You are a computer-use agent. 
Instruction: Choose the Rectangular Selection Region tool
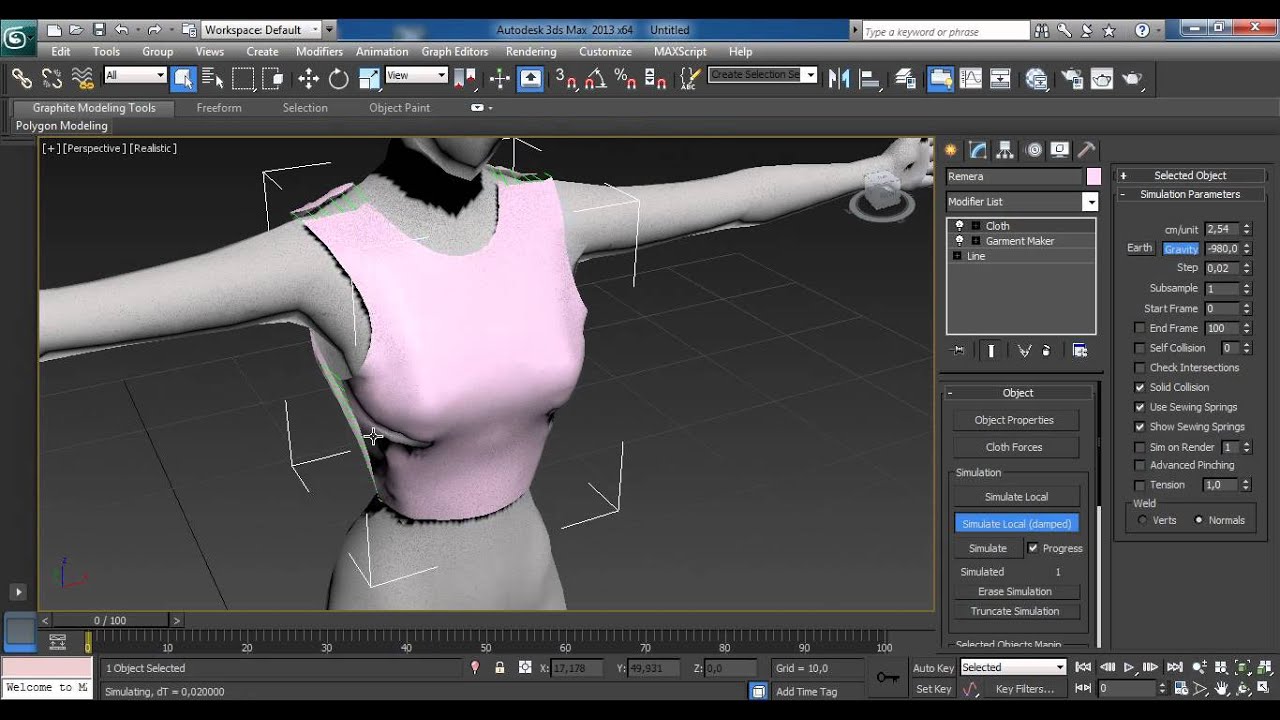(x=243, y=78)
